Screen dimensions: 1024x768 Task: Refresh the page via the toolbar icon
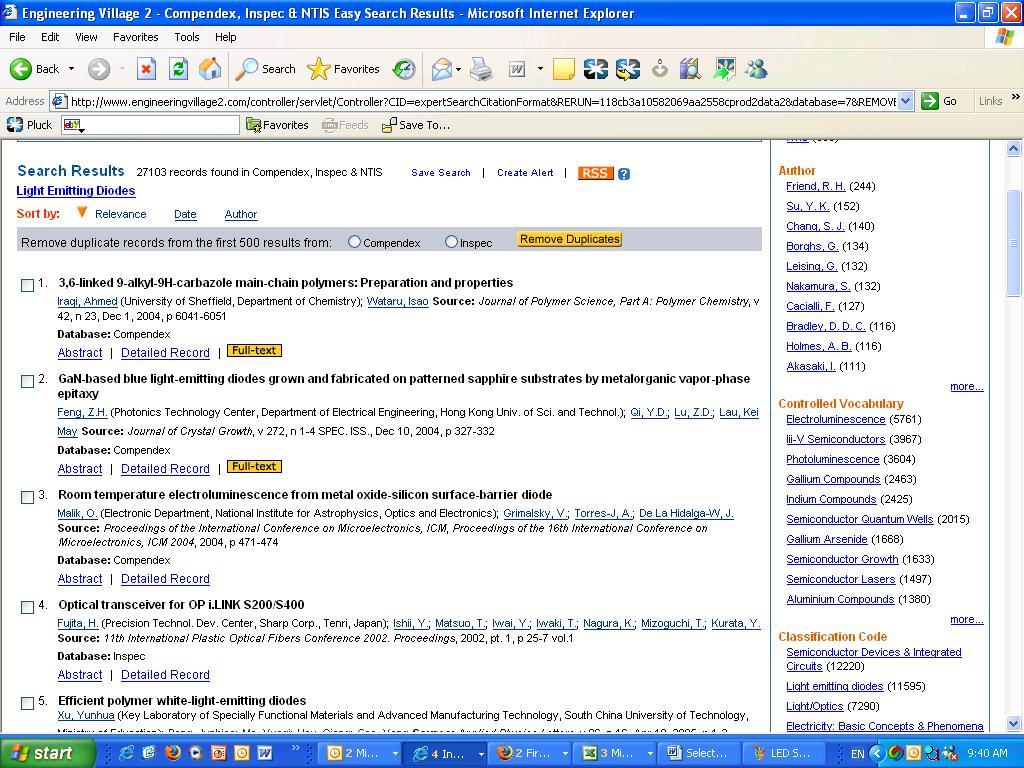click(178, 69)
